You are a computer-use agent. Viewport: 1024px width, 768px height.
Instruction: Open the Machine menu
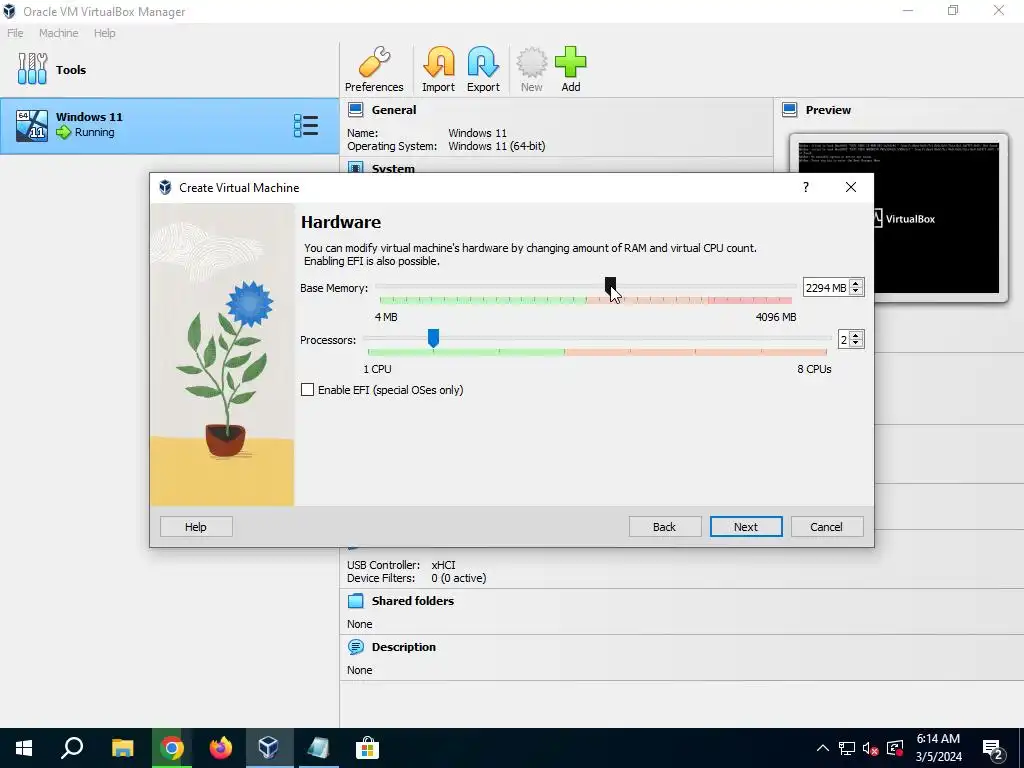pos(58,33)
